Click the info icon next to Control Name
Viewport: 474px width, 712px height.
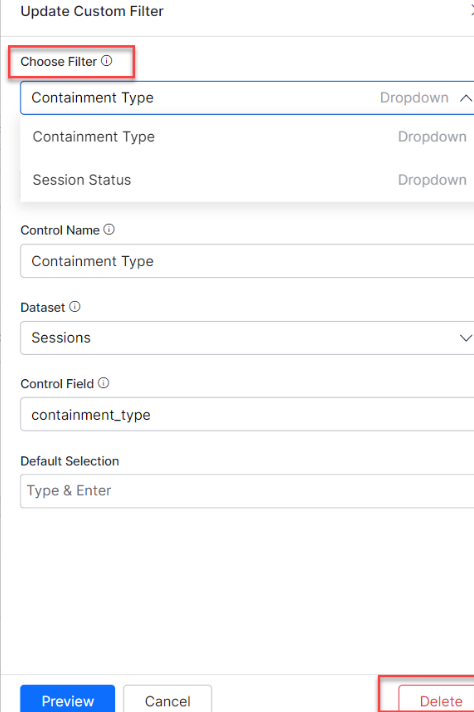109,229
